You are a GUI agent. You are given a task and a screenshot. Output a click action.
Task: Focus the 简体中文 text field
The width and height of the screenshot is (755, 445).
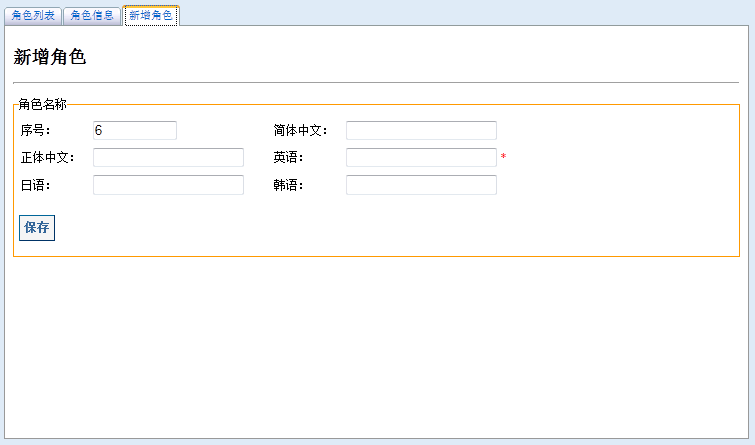point(421,131)
